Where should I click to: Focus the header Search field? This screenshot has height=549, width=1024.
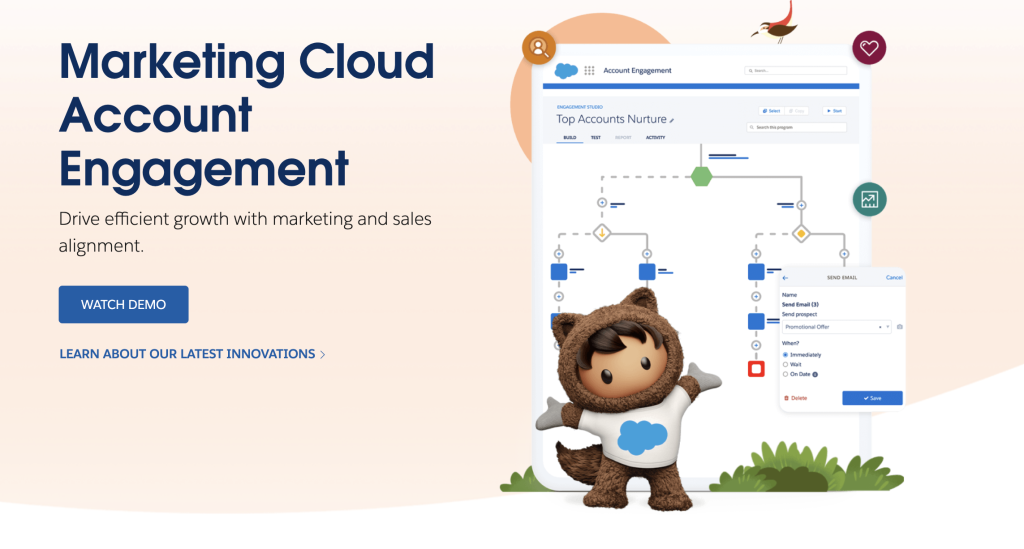pyautogui.click(x=795, y=71)
